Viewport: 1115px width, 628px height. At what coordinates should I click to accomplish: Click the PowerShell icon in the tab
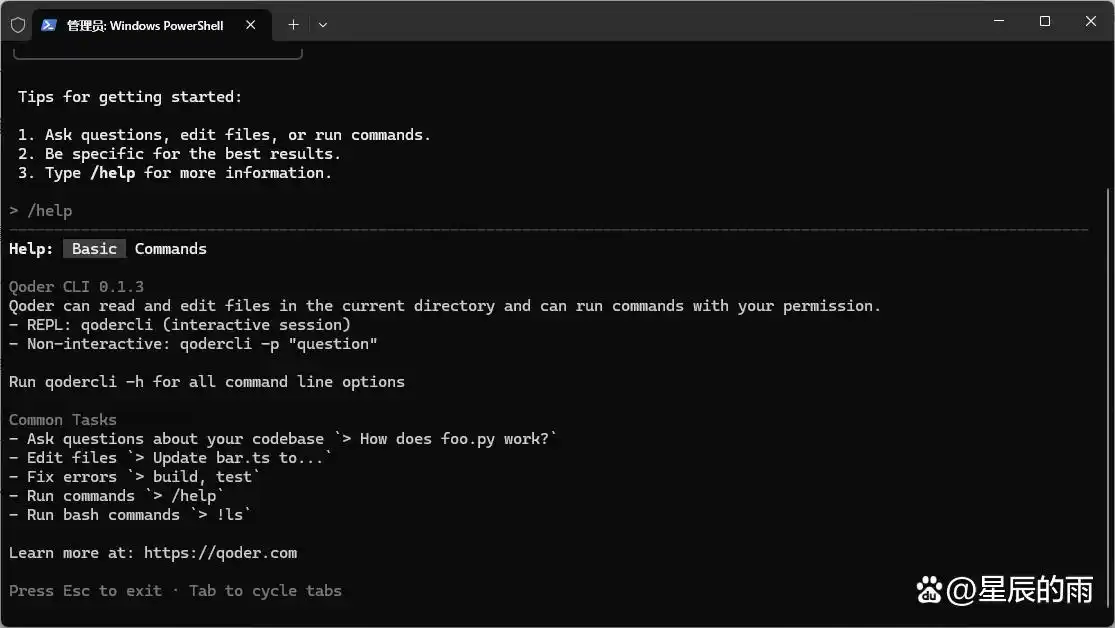(49, 25)
